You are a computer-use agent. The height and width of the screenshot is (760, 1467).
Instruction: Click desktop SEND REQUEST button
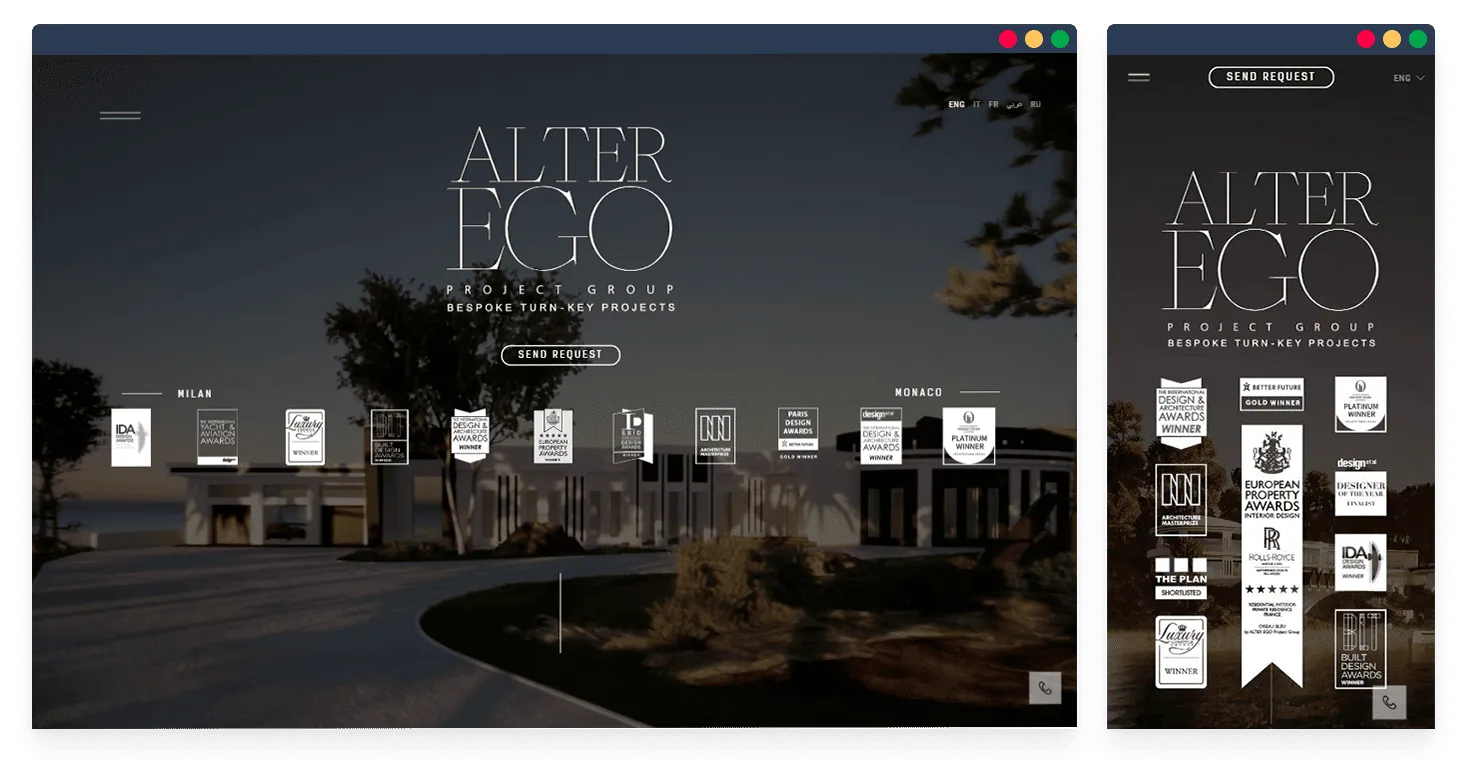pyautogui.click(x=560, y=355)
